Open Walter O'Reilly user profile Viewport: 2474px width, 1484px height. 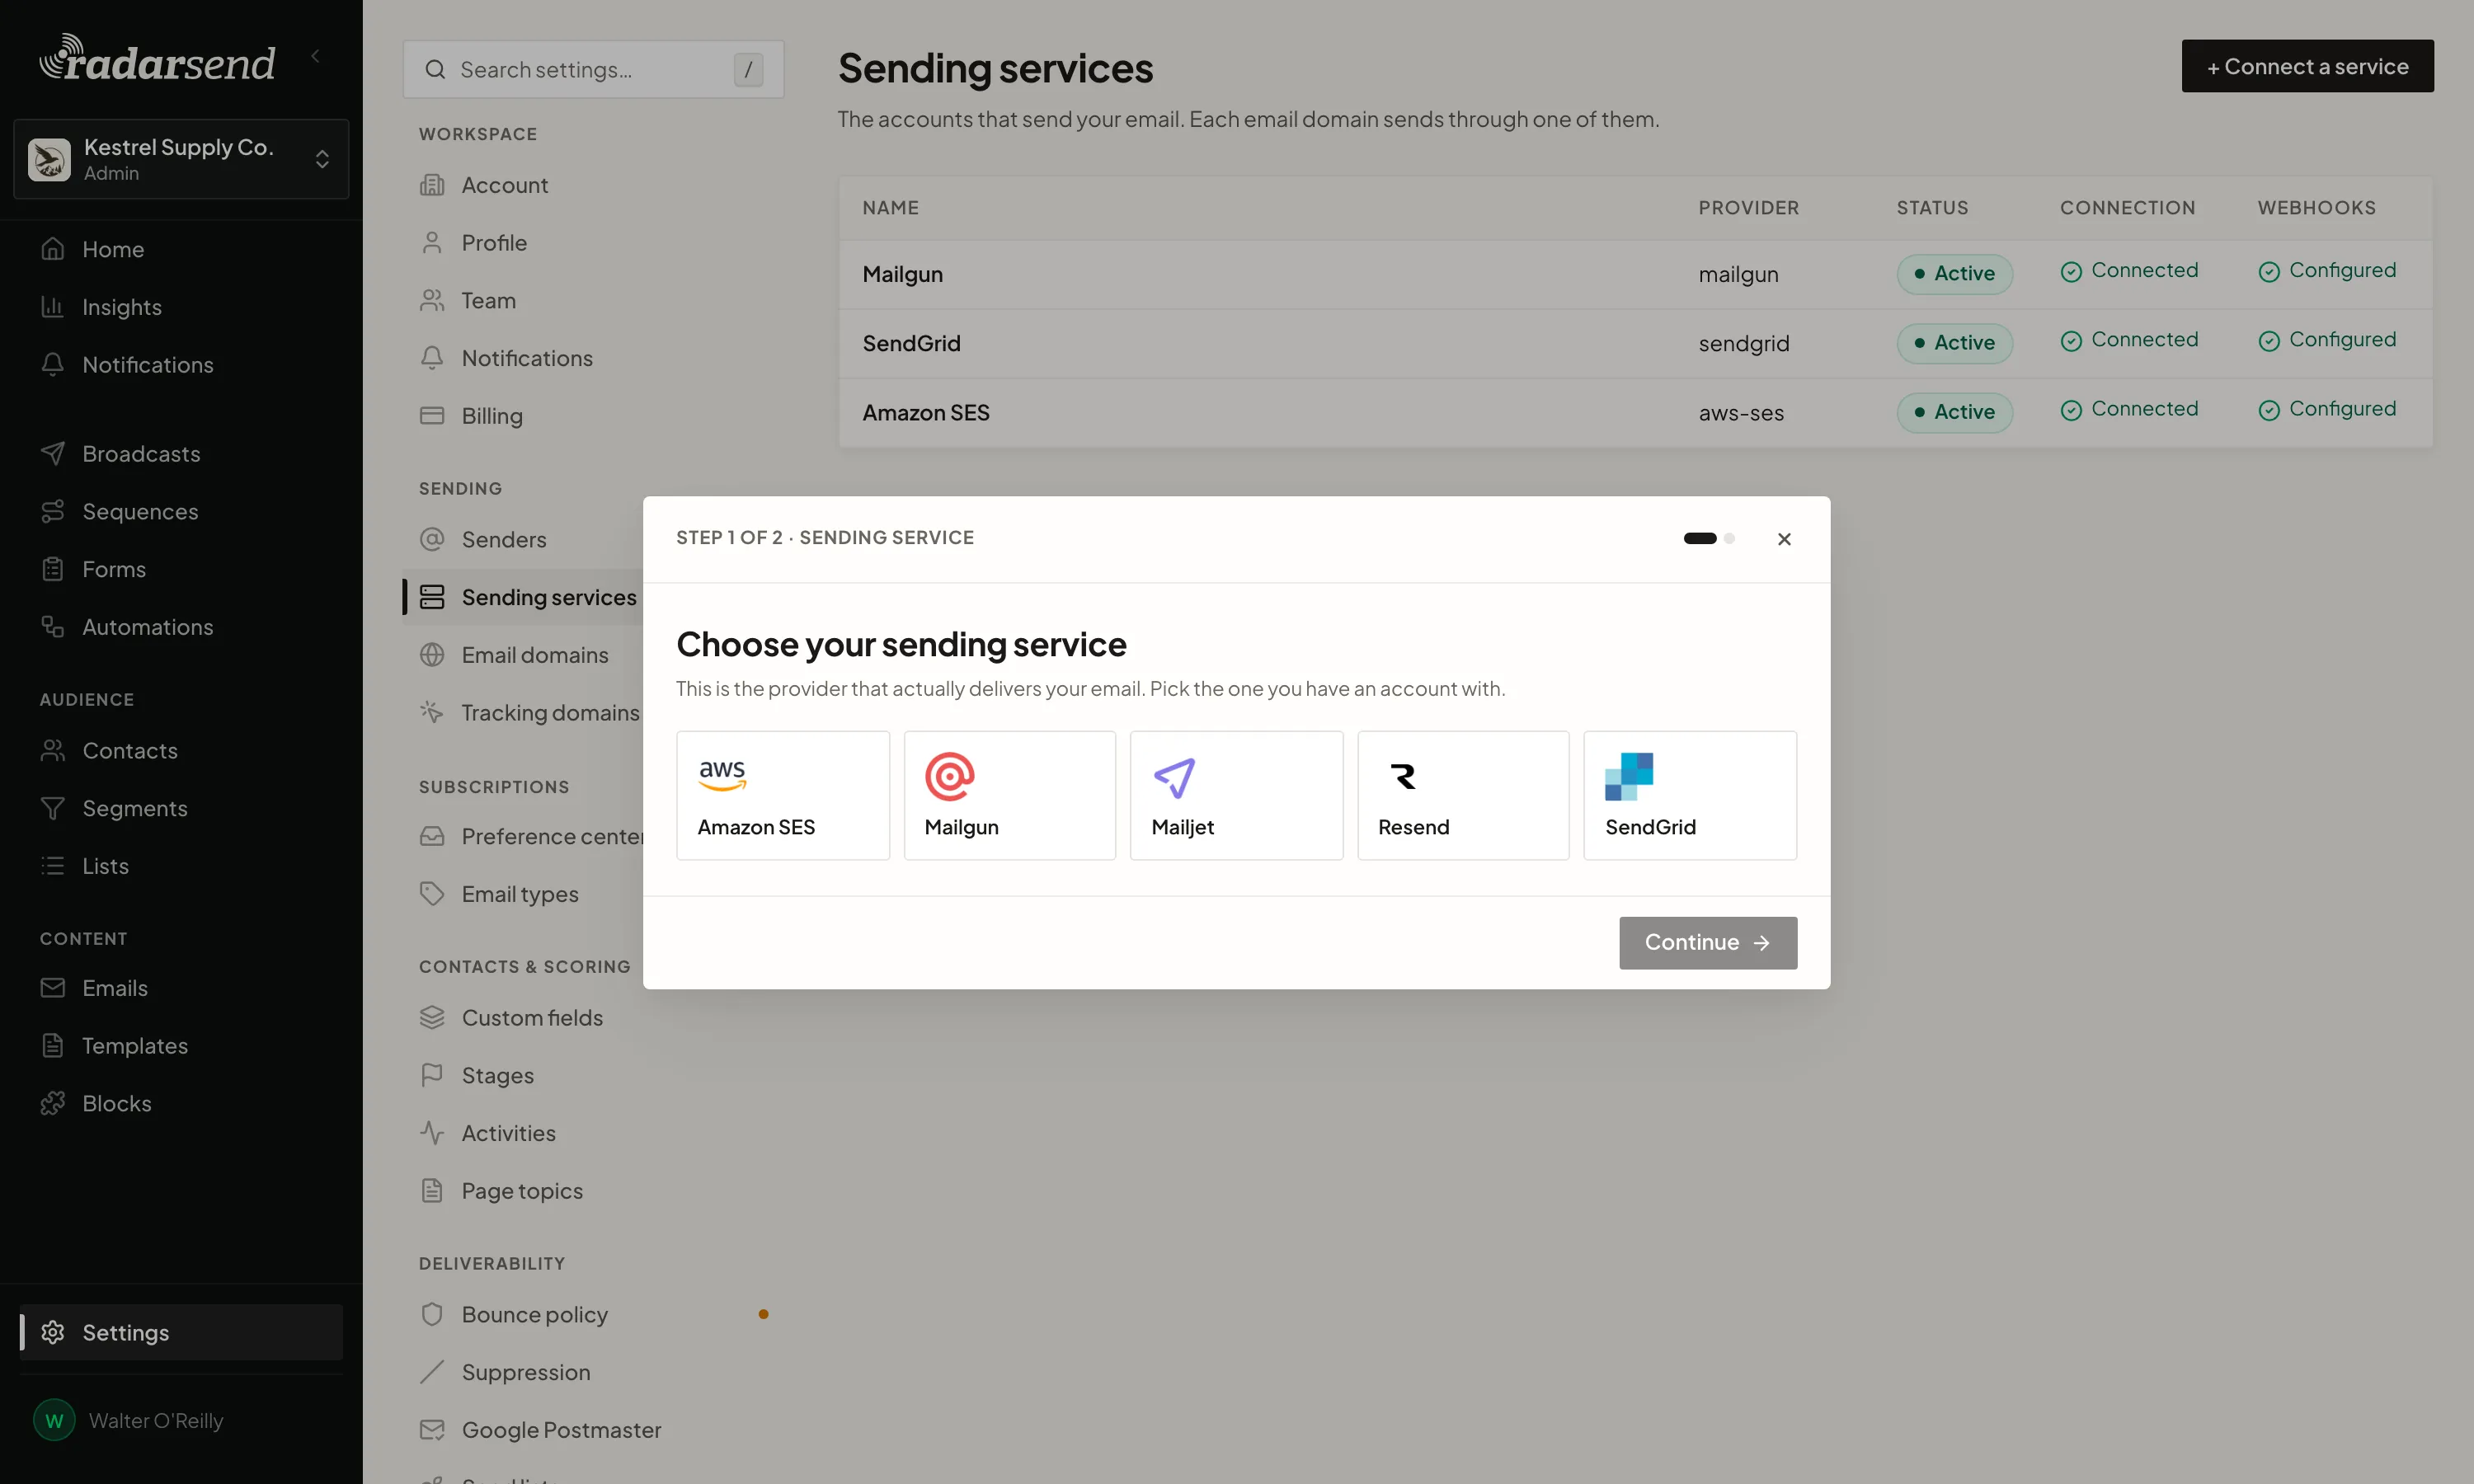pos(181,1420)
